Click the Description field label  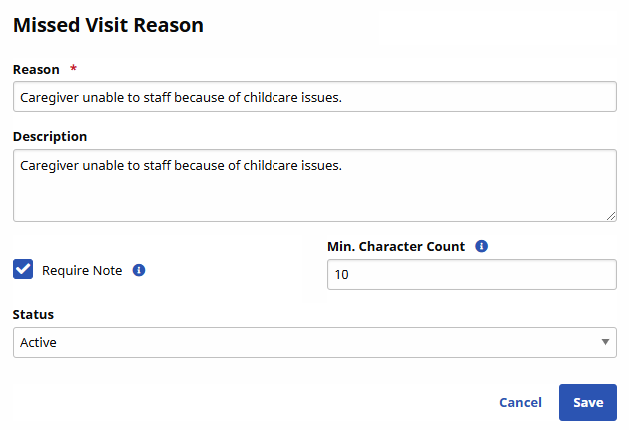(50, 136)
